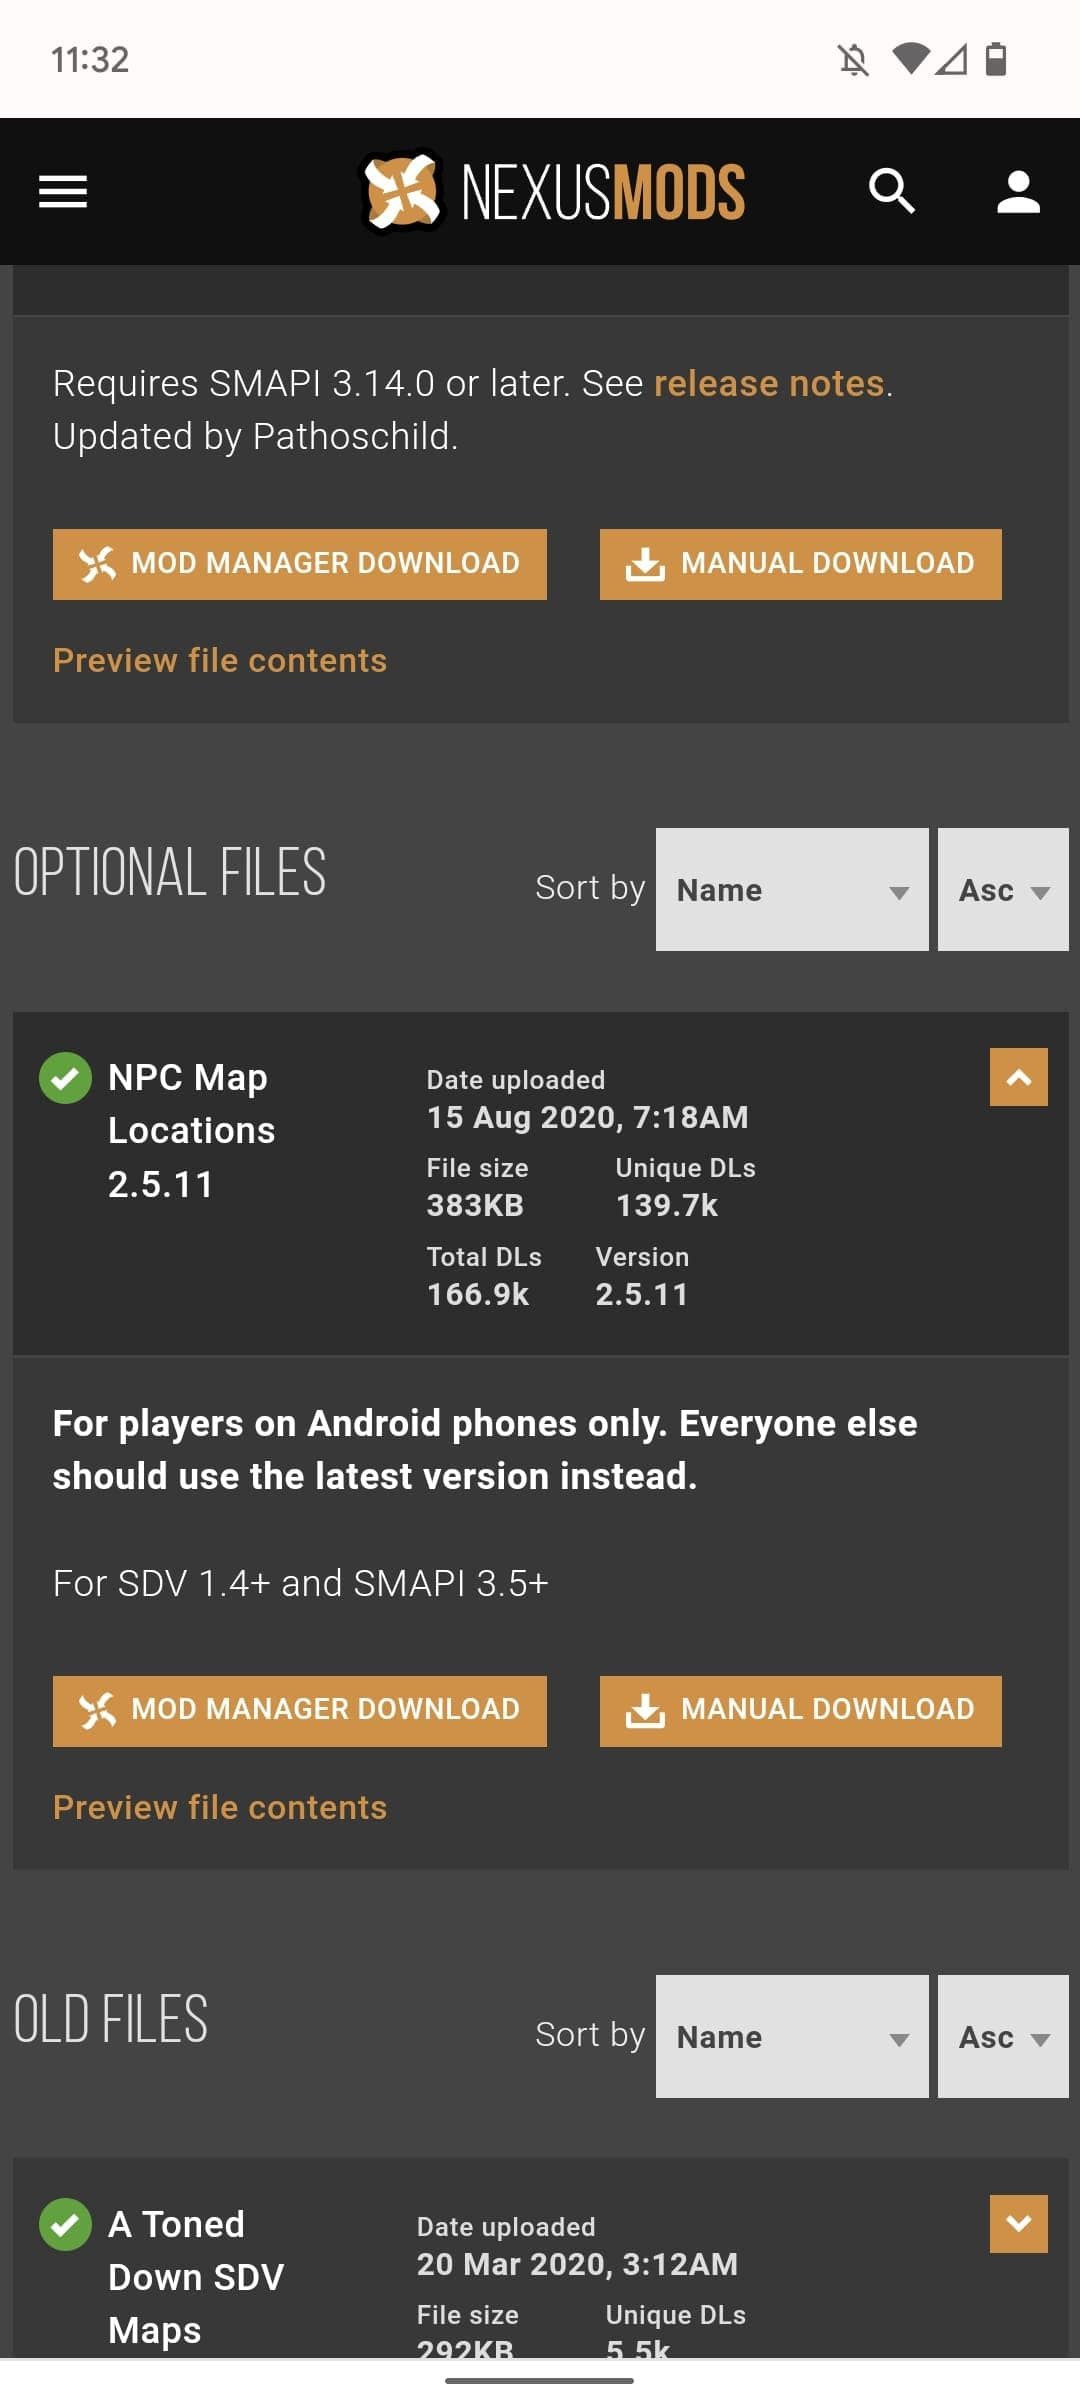This screenshot has width=1080, height=2400.
Task: Open the release notes link
Action: coord(770,383)
